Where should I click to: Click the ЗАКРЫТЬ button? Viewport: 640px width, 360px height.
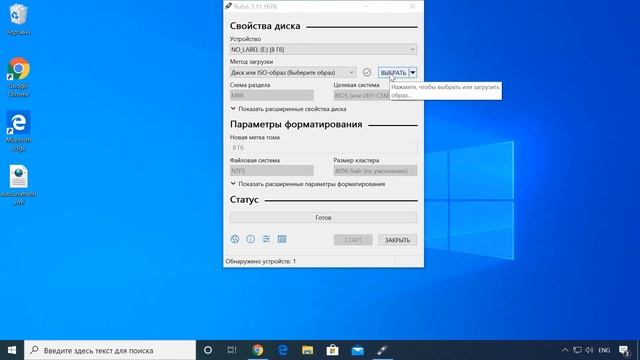[397, 240]
